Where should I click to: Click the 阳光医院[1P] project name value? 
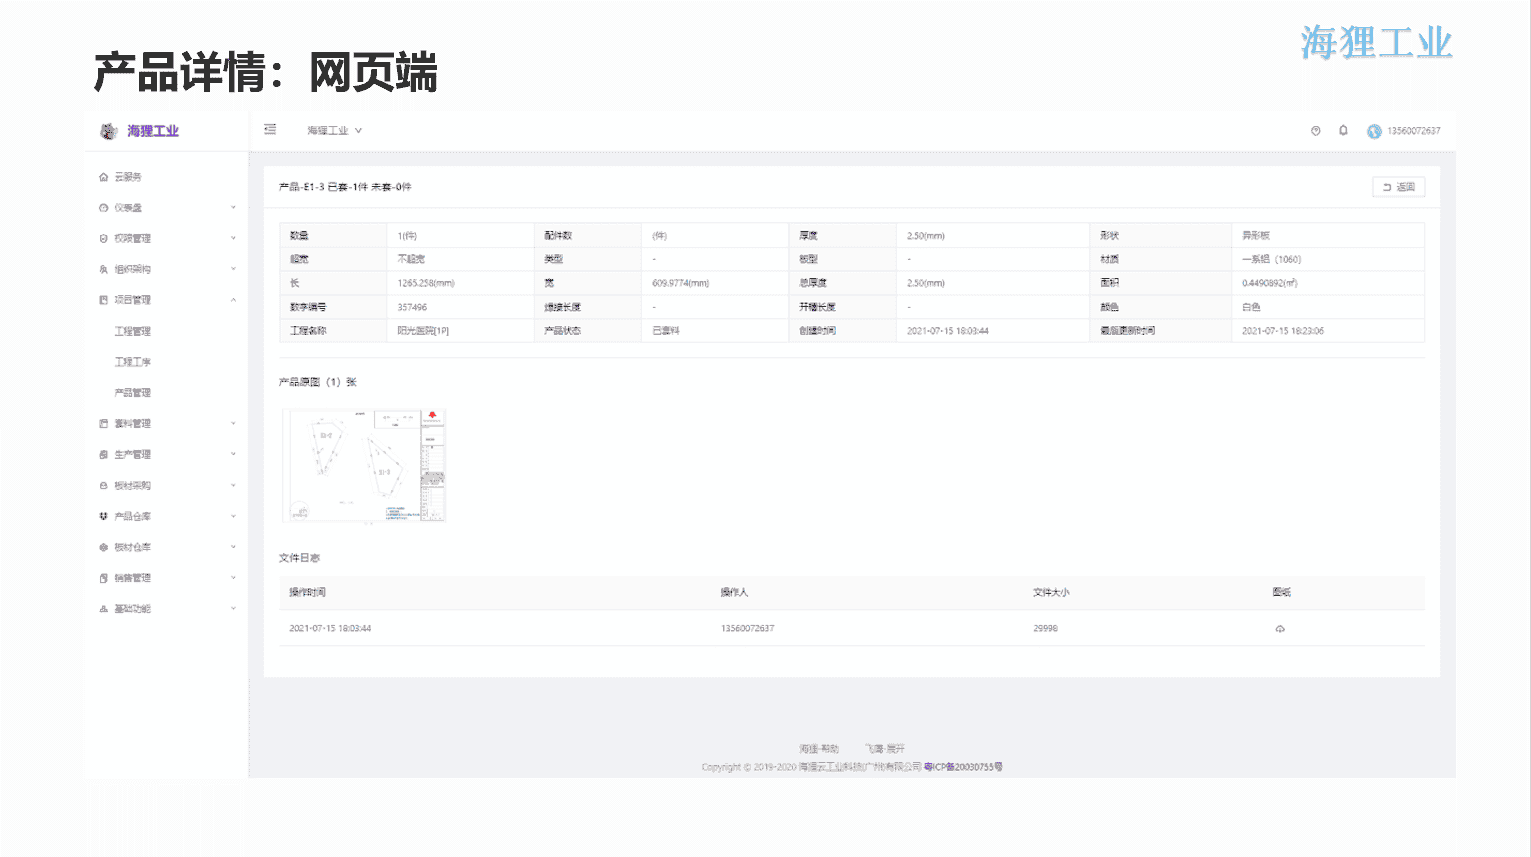(x=423, y=331)
